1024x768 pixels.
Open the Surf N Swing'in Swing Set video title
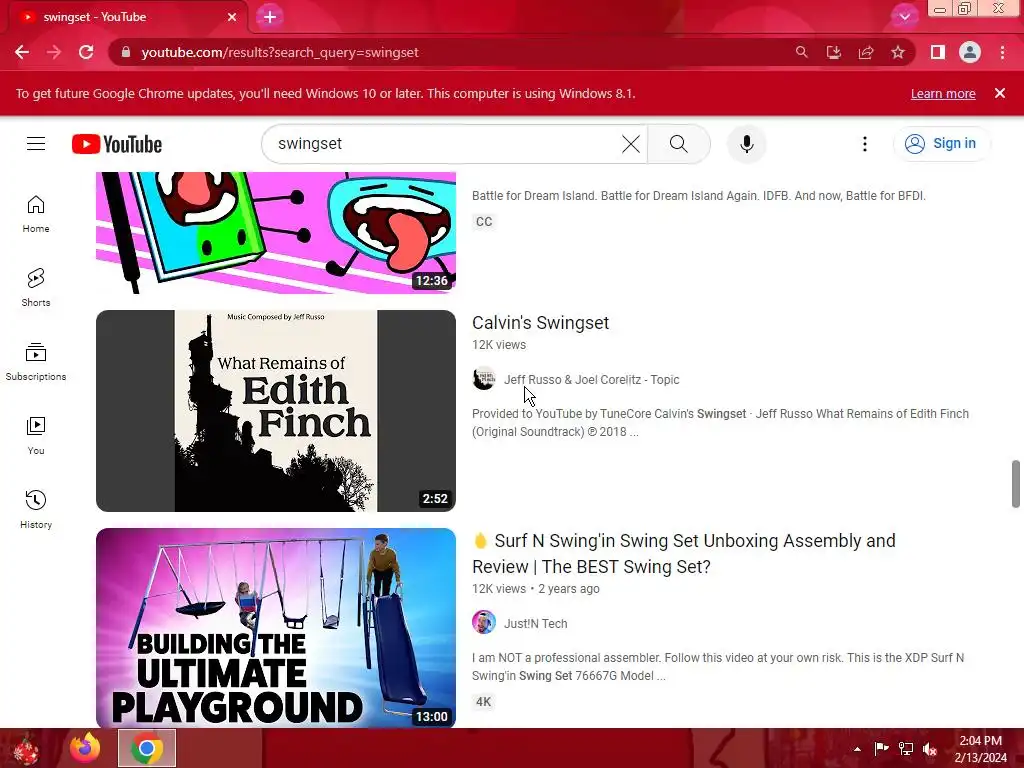coord(684,554)
